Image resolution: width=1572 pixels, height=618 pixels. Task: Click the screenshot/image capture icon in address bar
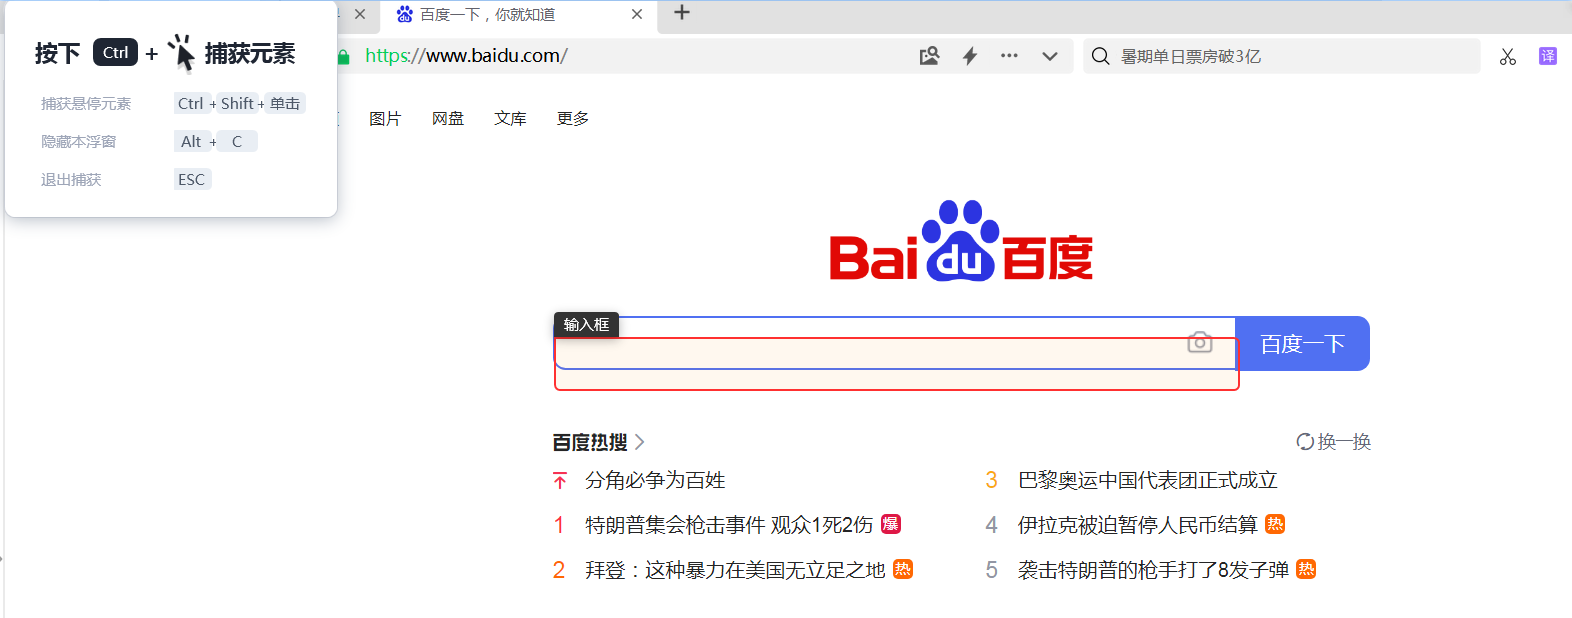(930, 56)
